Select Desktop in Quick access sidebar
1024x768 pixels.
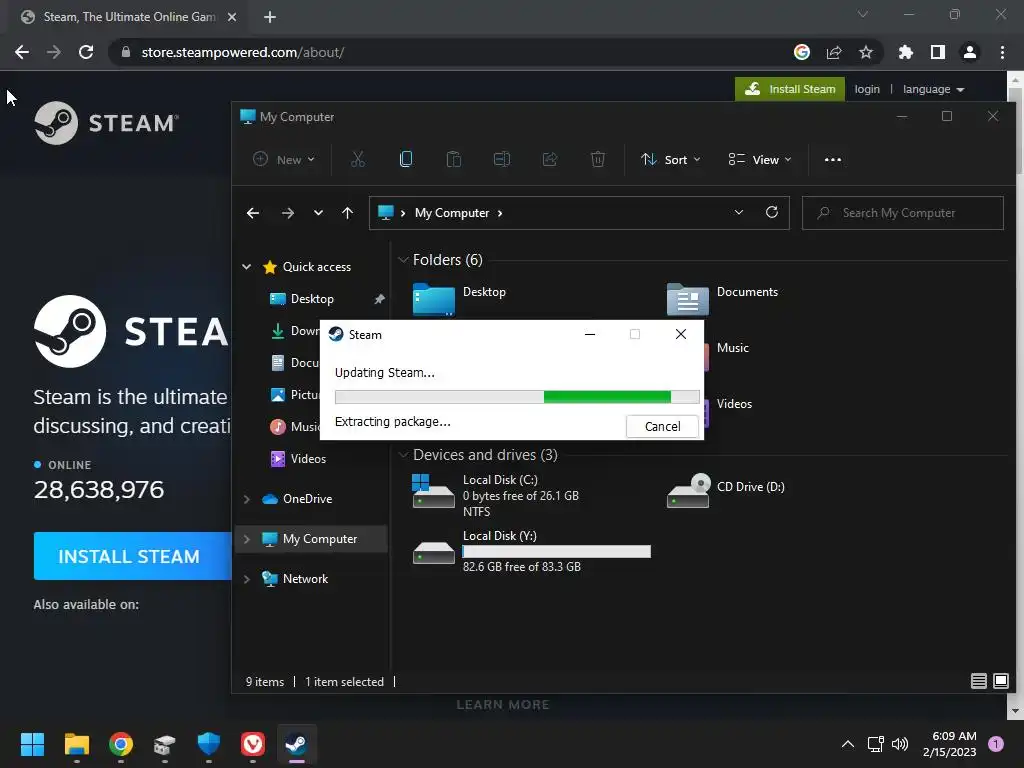pos(312,298)
